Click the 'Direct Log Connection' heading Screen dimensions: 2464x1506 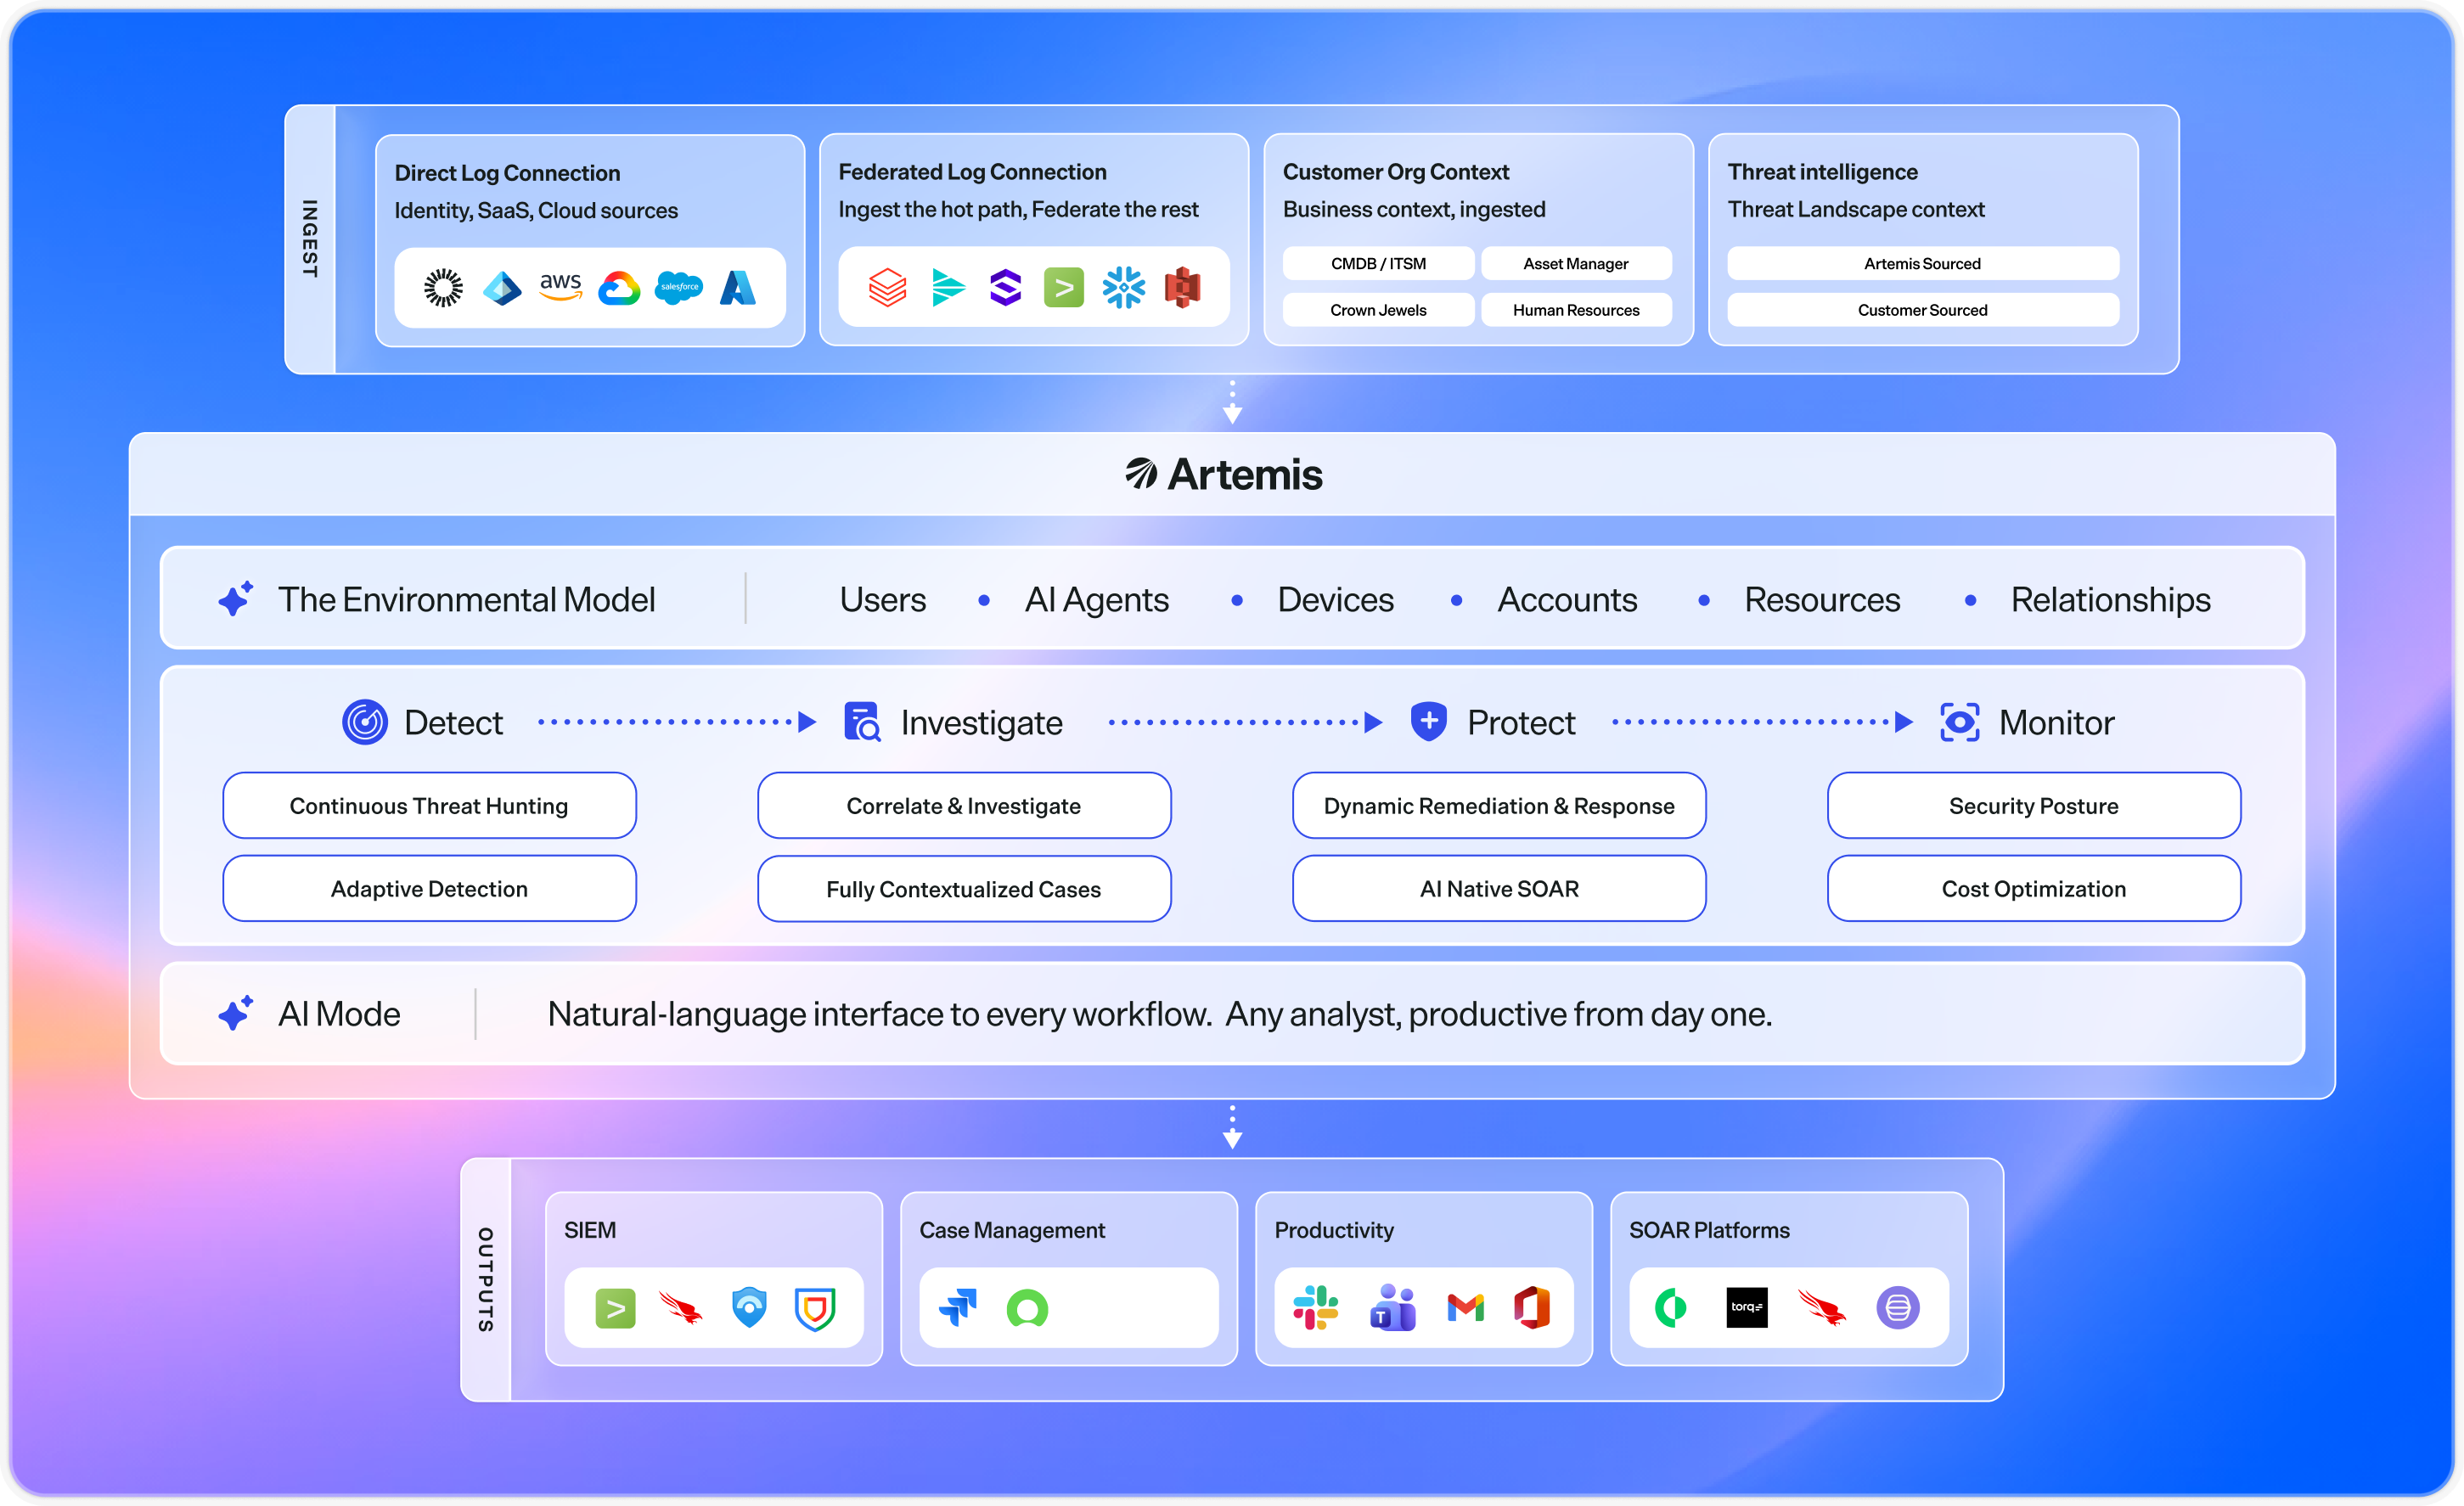coord(507,173)
